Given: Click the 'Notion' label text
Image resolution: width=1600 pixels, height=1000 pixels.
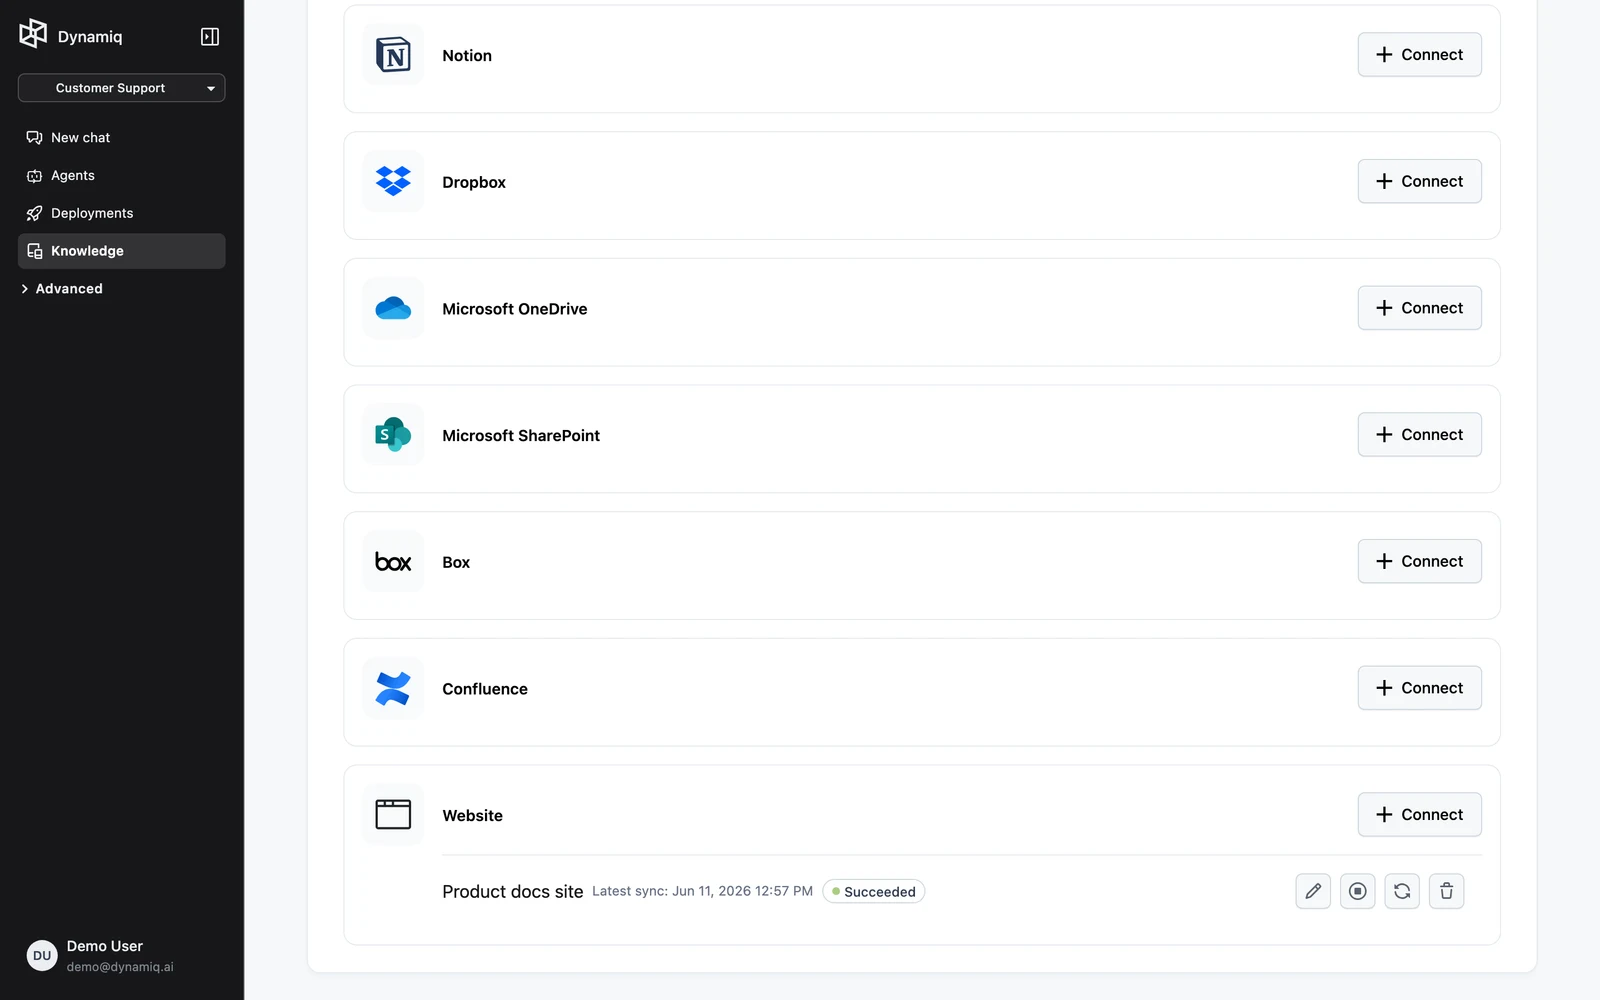Looking at the screenshot, I should [x=467, y=56].
